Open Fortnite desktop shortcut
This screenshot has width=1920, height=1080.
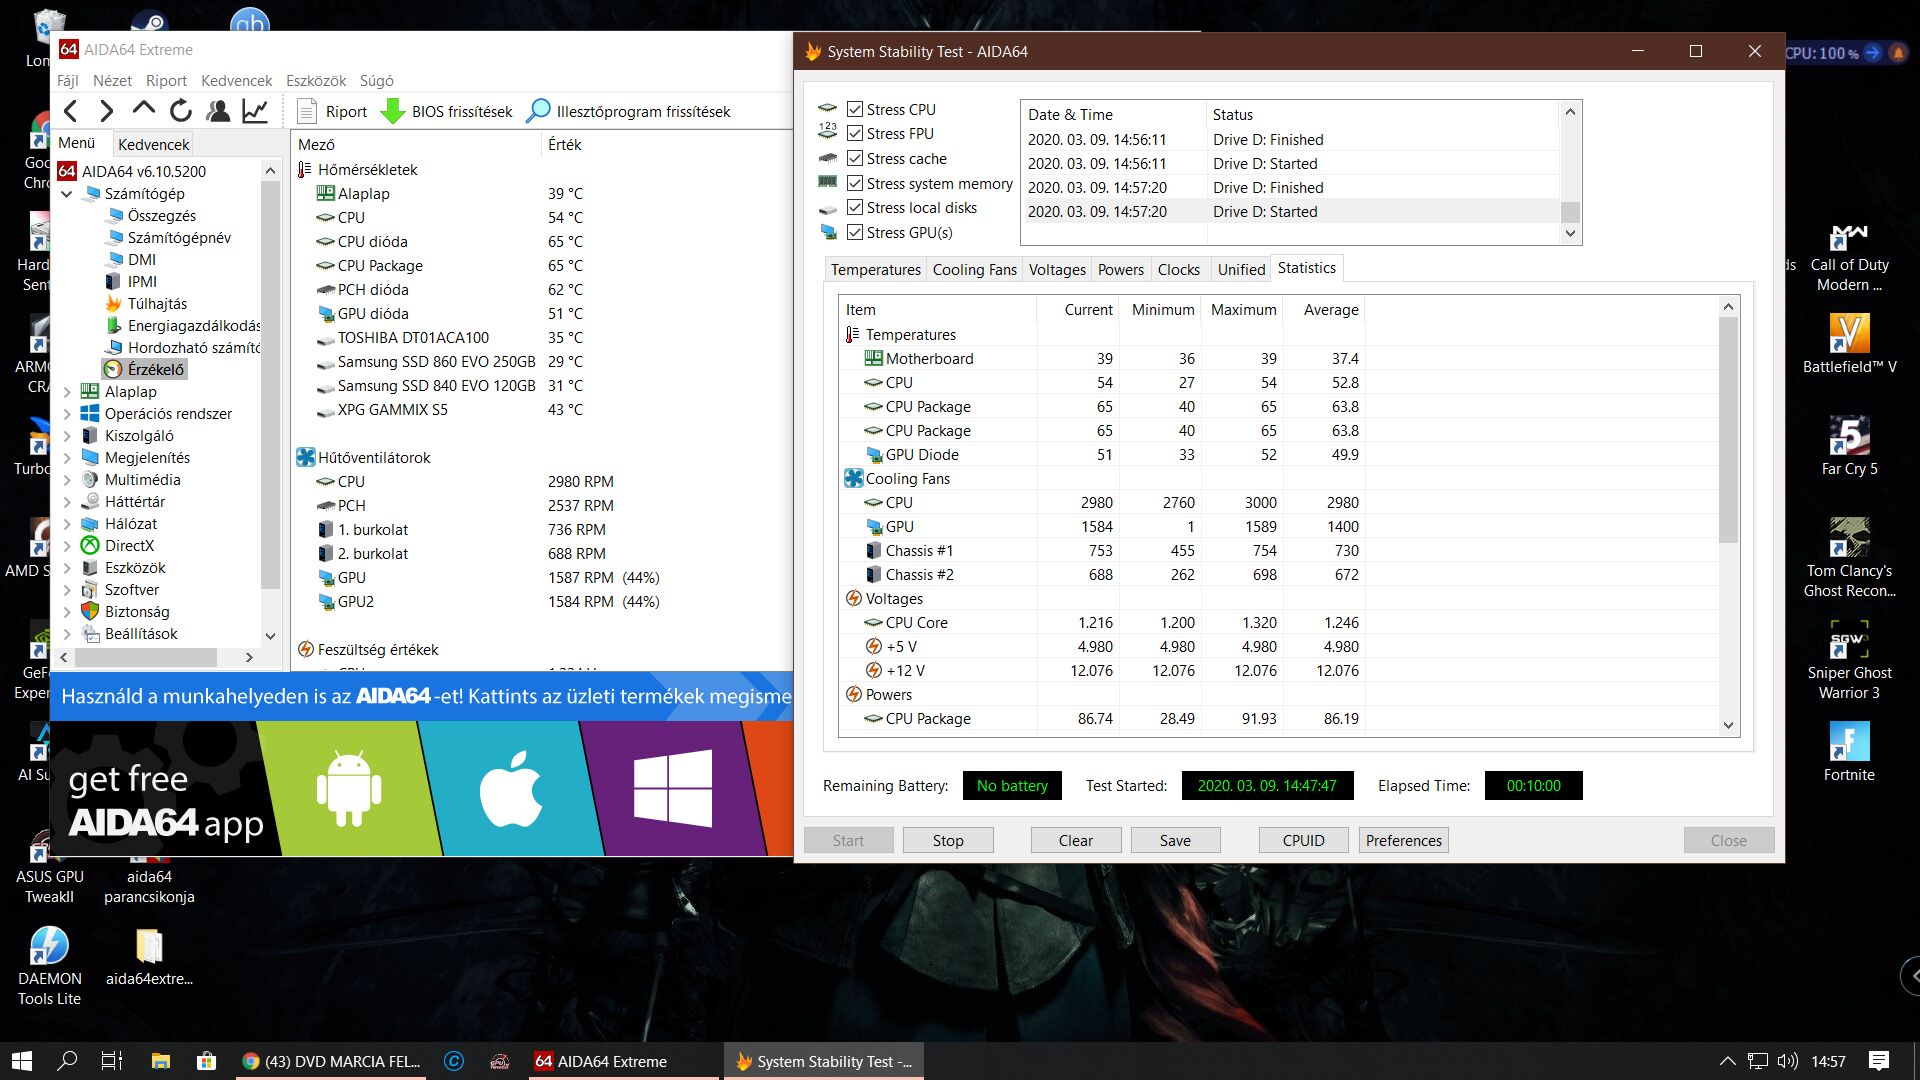coord(1849,752)
